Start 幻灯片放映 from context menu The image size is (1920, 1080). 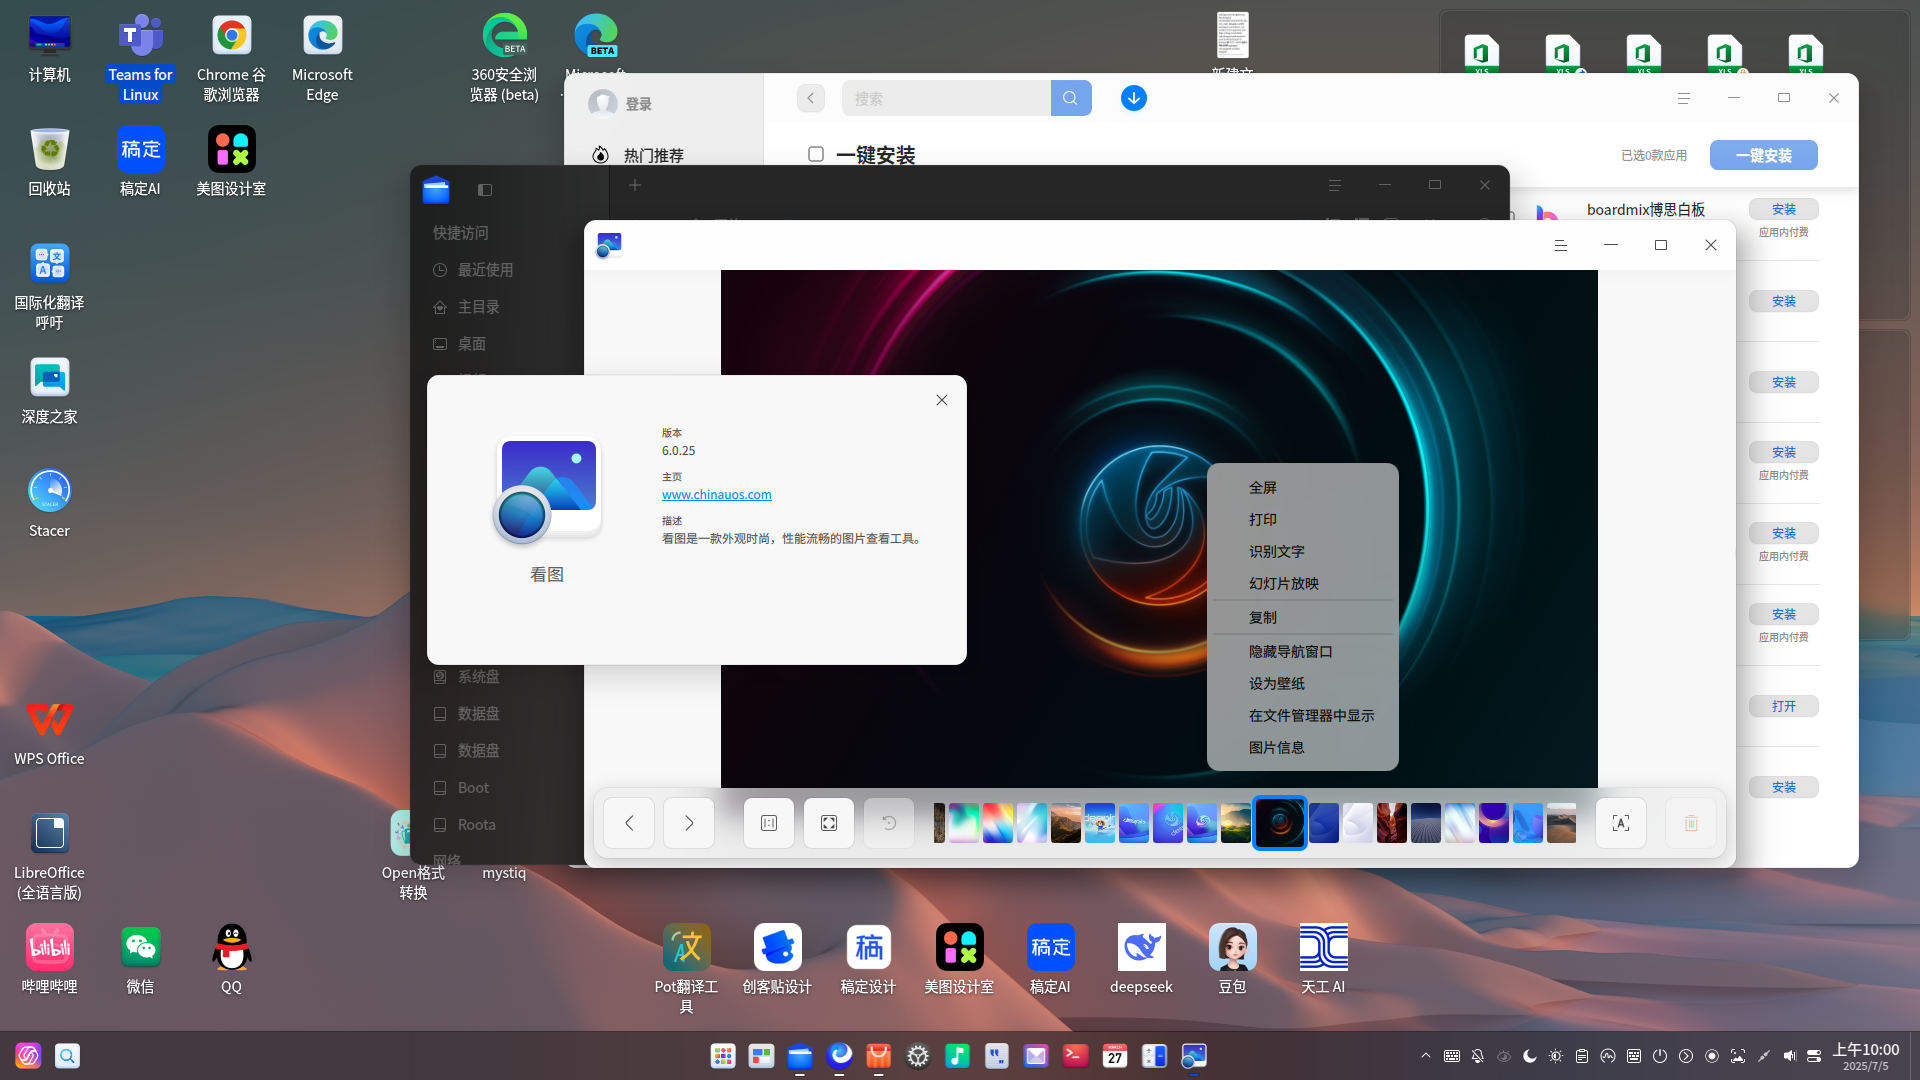click(x=1303, y=583)
